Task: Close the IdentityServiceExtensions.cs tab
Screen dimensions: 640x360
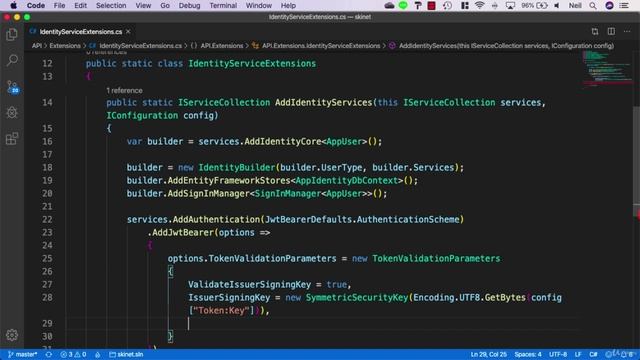Action: point(128,31)
